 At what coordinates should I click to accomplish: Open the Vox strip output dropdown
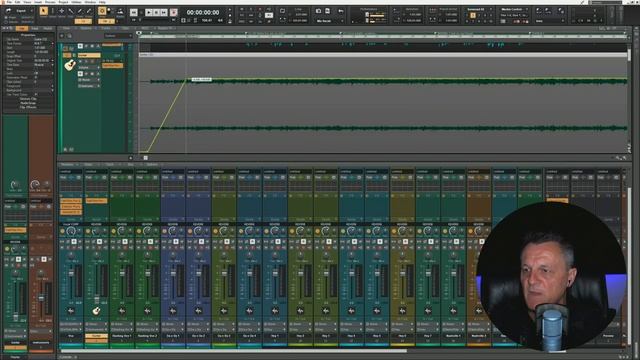click(71, 329)
